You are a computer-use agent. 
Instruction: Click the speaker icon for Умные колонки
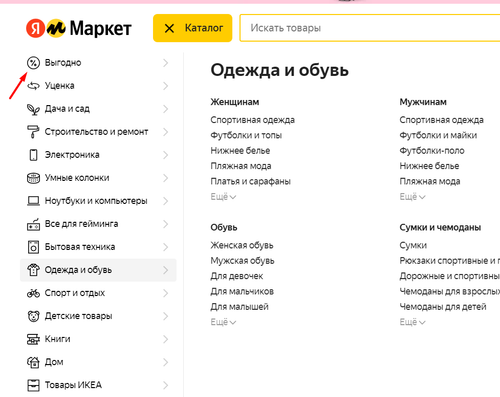coord(33,178)
